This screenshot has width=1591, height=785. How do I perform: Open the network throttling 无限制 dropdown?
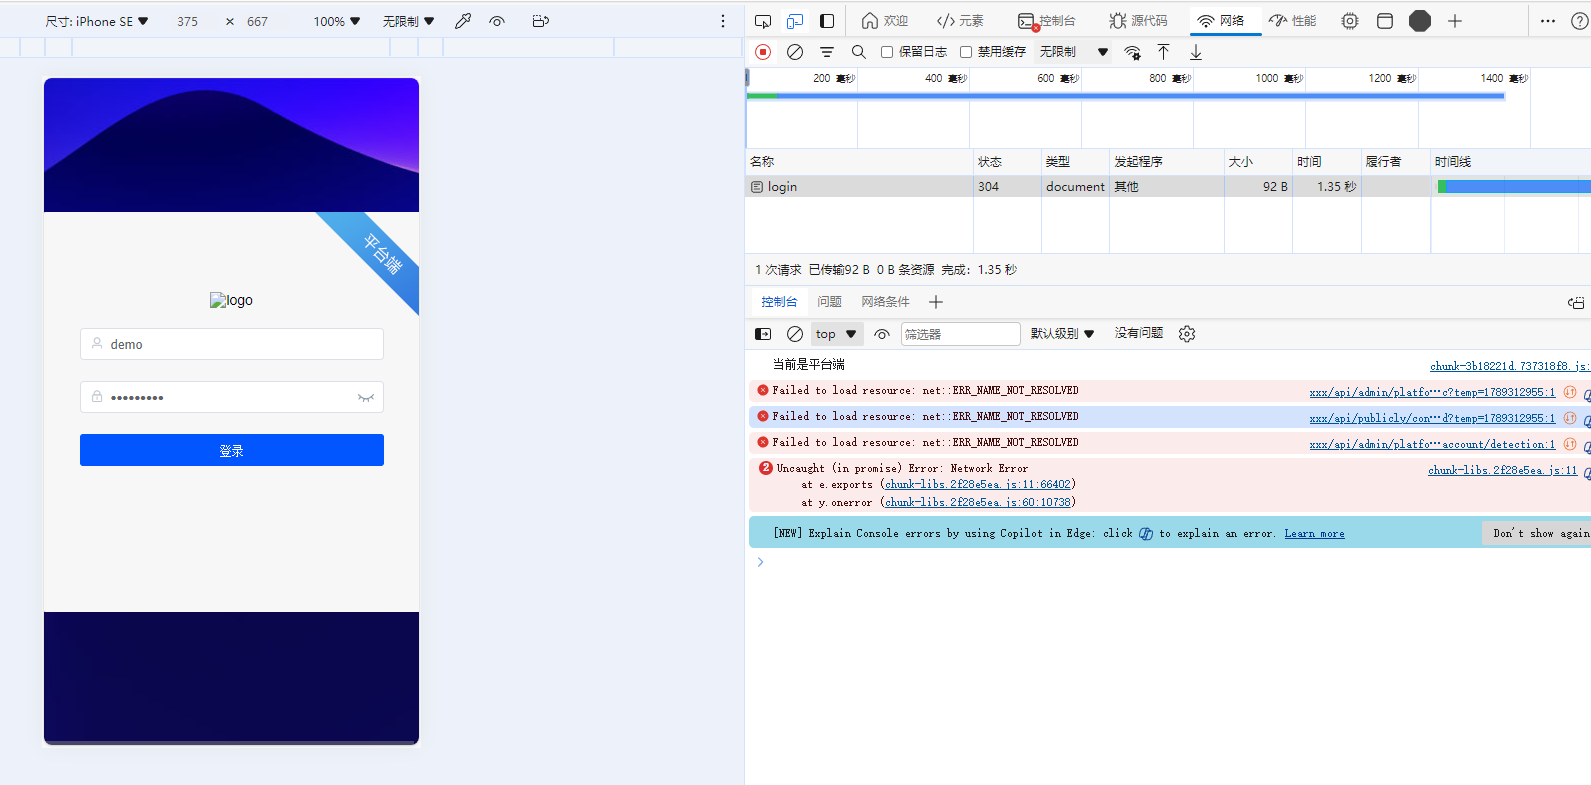[x=1073, y=52]
